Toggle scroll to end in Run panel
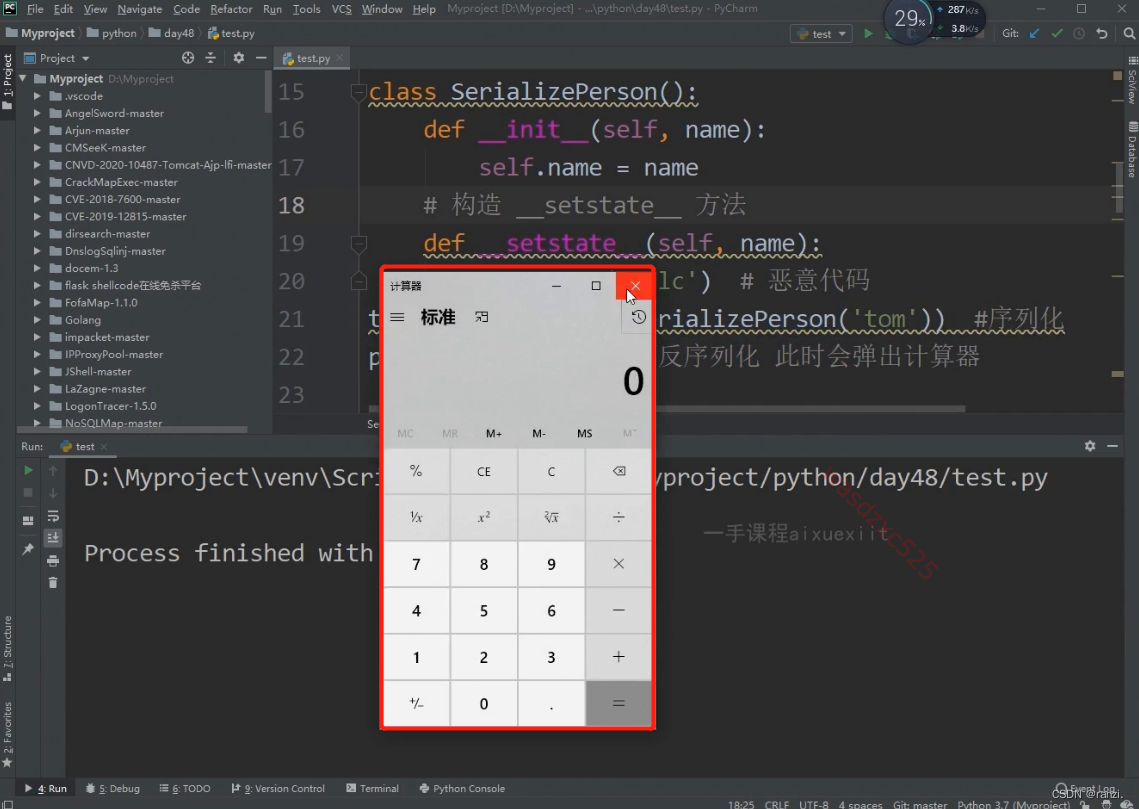Image resolution: width=1139 pixels, height=809 pixels. click(x=53, y=537)
